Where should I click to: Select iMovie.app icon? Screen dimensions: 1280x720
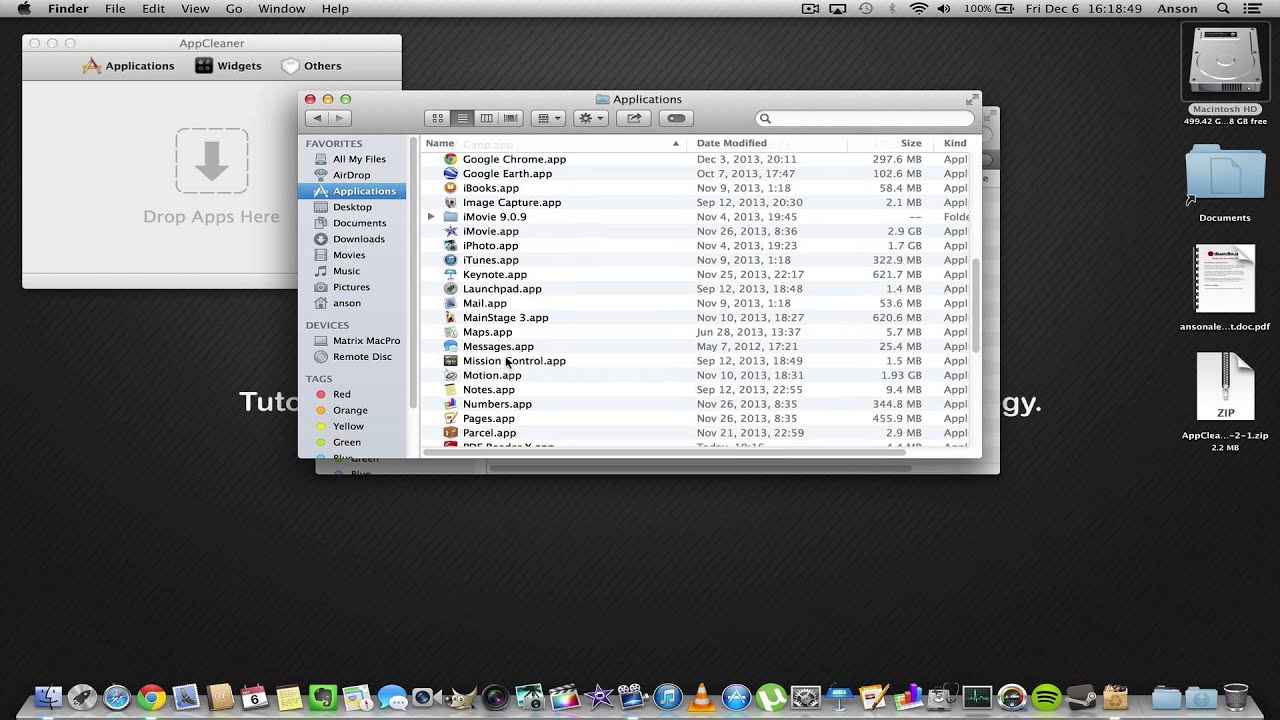(x=450, y=231)
